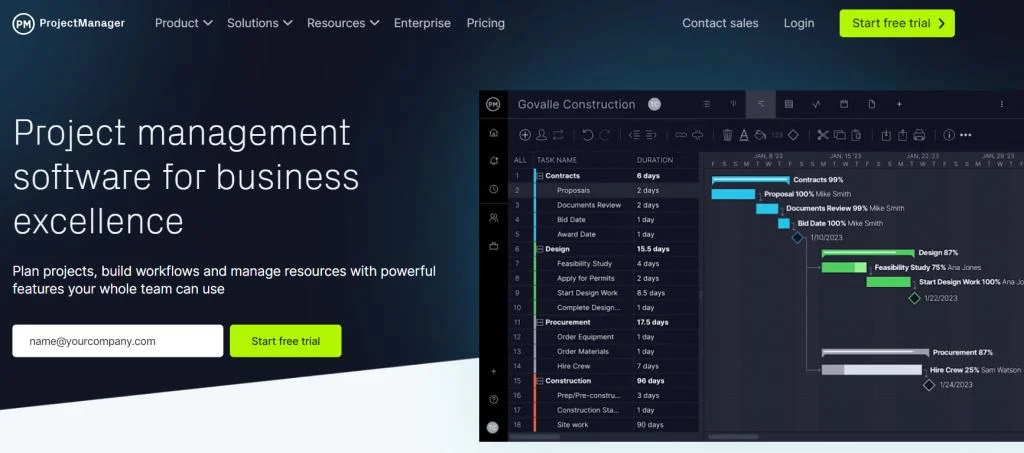Image resolution: width=1024 pixels, height=453 pixels.
Task: Click the Apply for Permits task name
Action: [585, 278]
